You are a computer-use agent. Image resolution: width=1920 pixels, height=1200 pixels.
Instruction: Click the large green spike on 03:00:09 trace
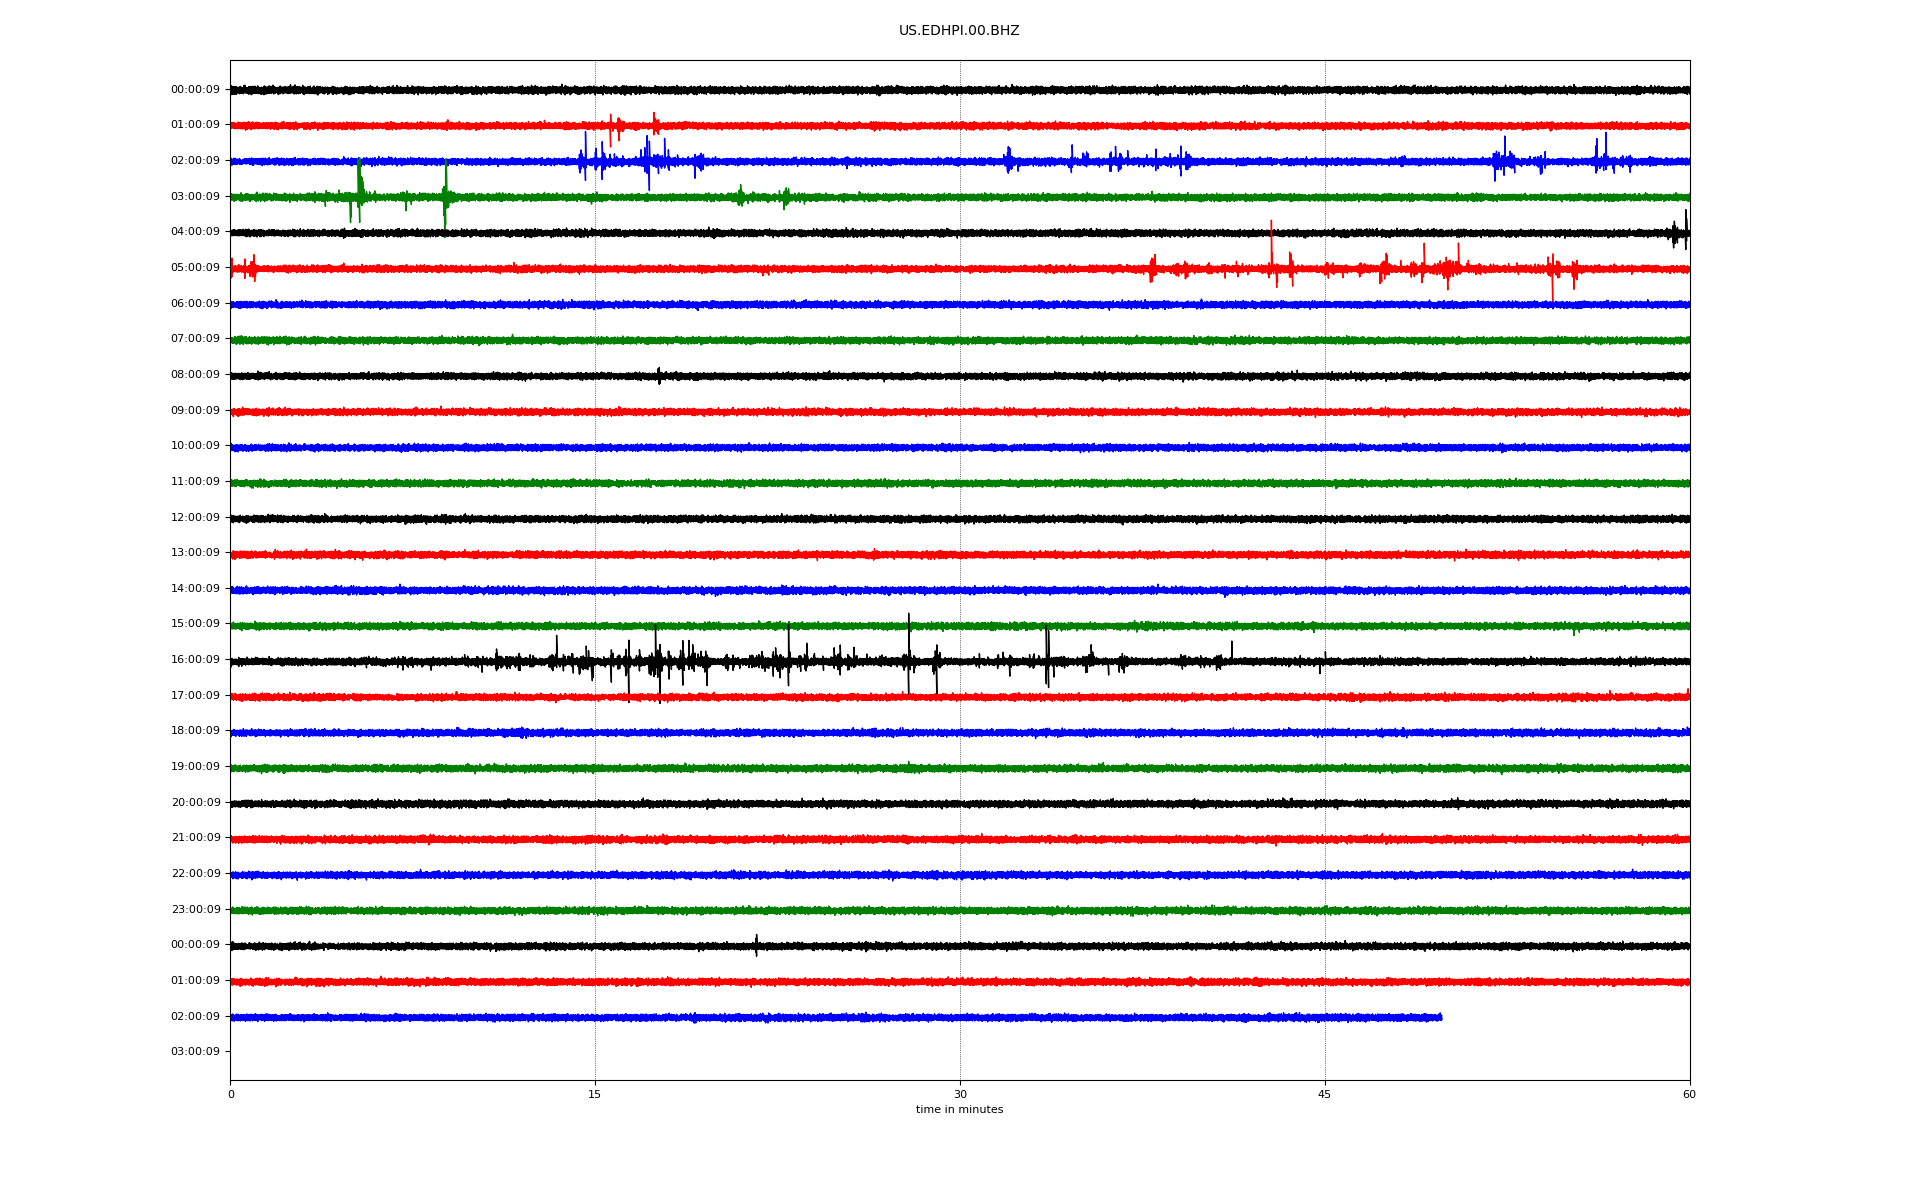pyautogui.click(x=359, y=185)
